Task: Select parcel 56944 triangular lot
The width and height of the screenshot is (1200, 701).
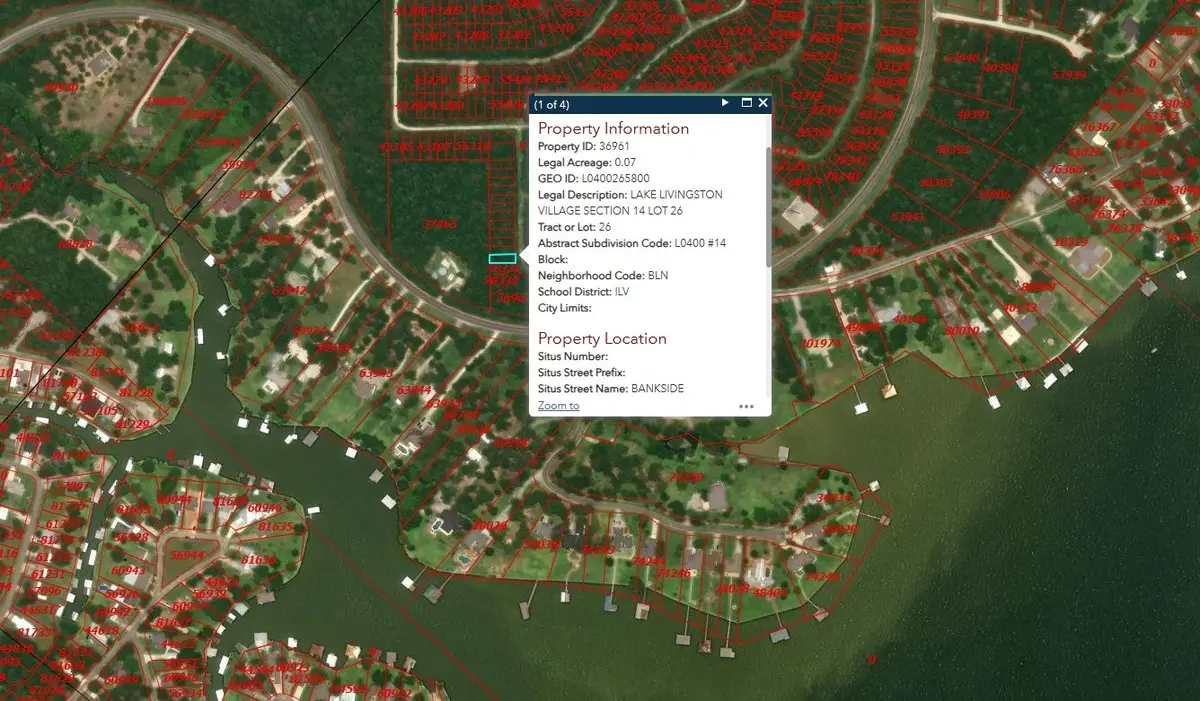Action: point(187,554)
